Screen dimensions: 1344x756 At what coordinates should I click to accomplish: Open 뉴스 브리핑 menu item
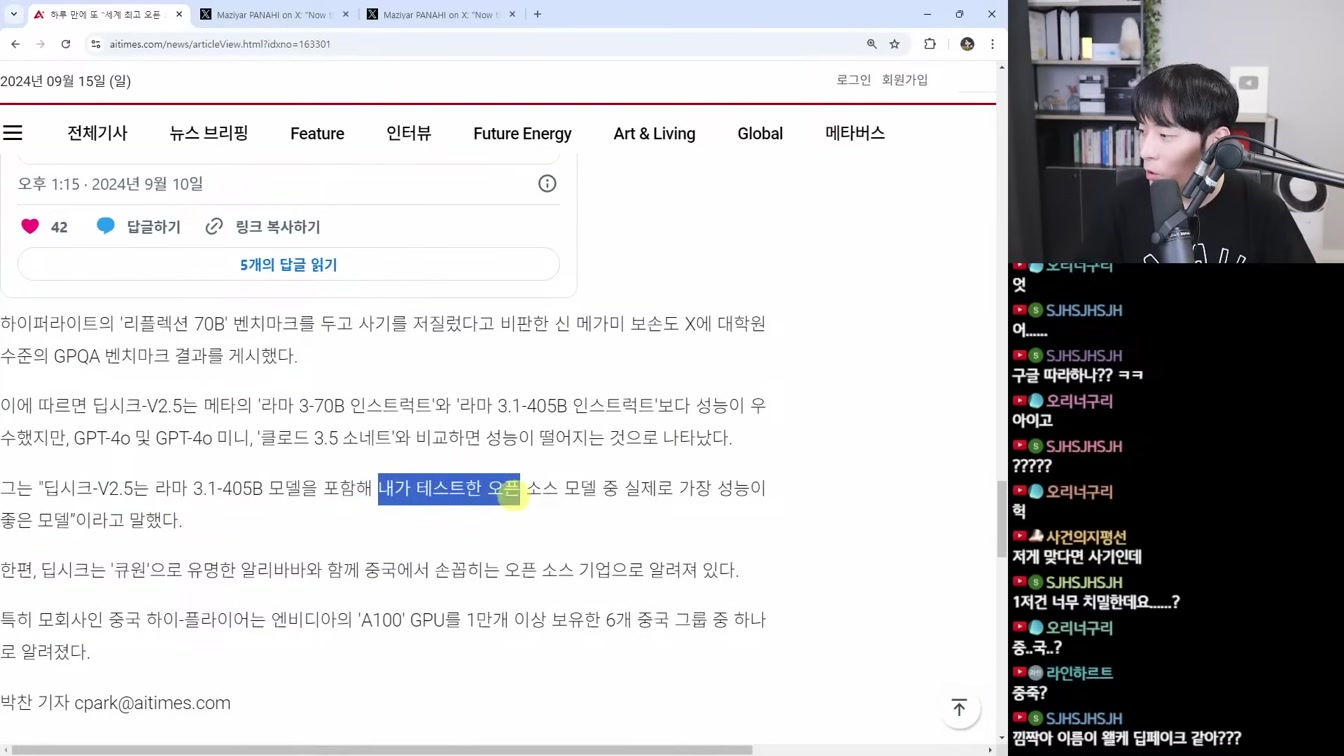pos(209,133)
